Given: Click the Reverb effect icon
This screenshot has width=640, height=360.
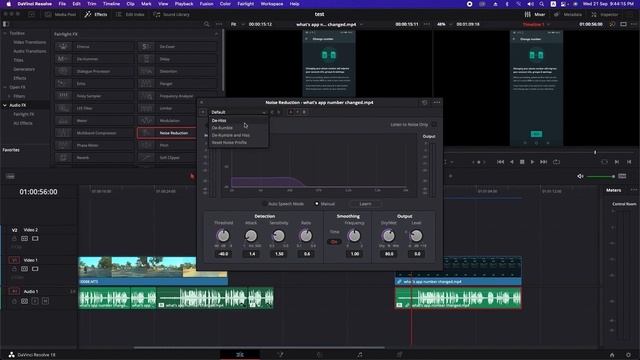Looking at the screenshot, I should coord(63,157).
